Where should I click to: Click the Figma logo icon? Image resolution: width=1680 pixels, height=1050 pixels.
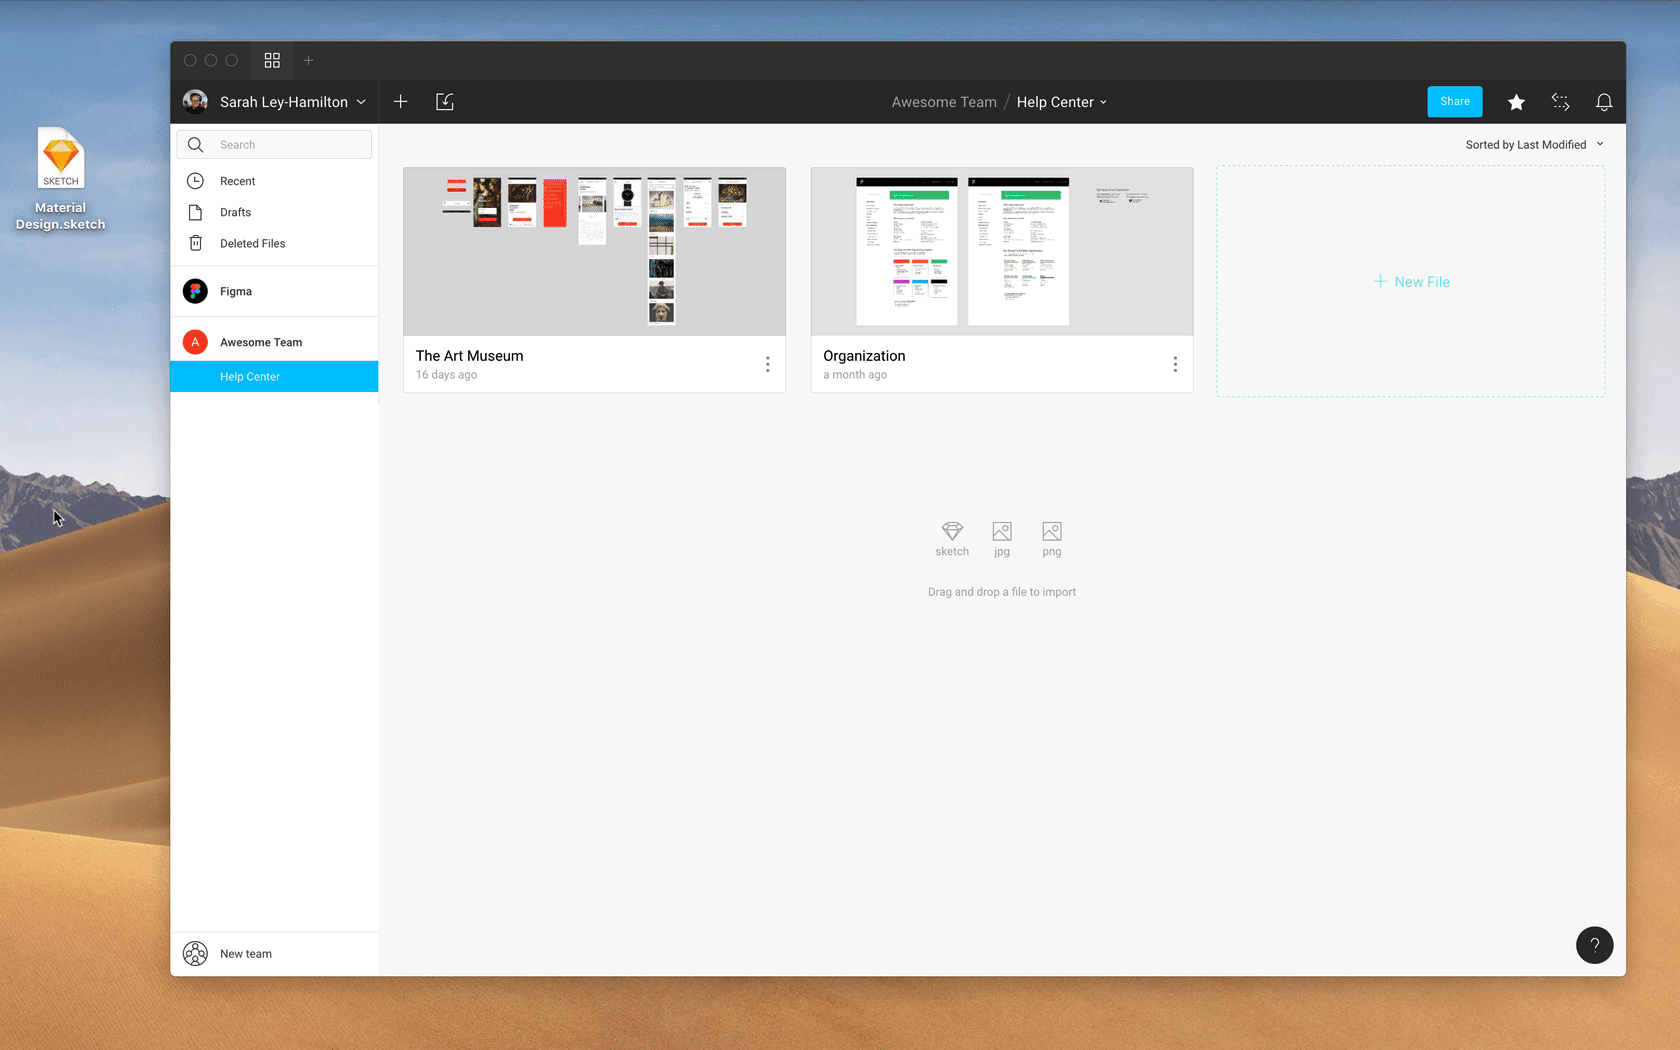[196, 291]
